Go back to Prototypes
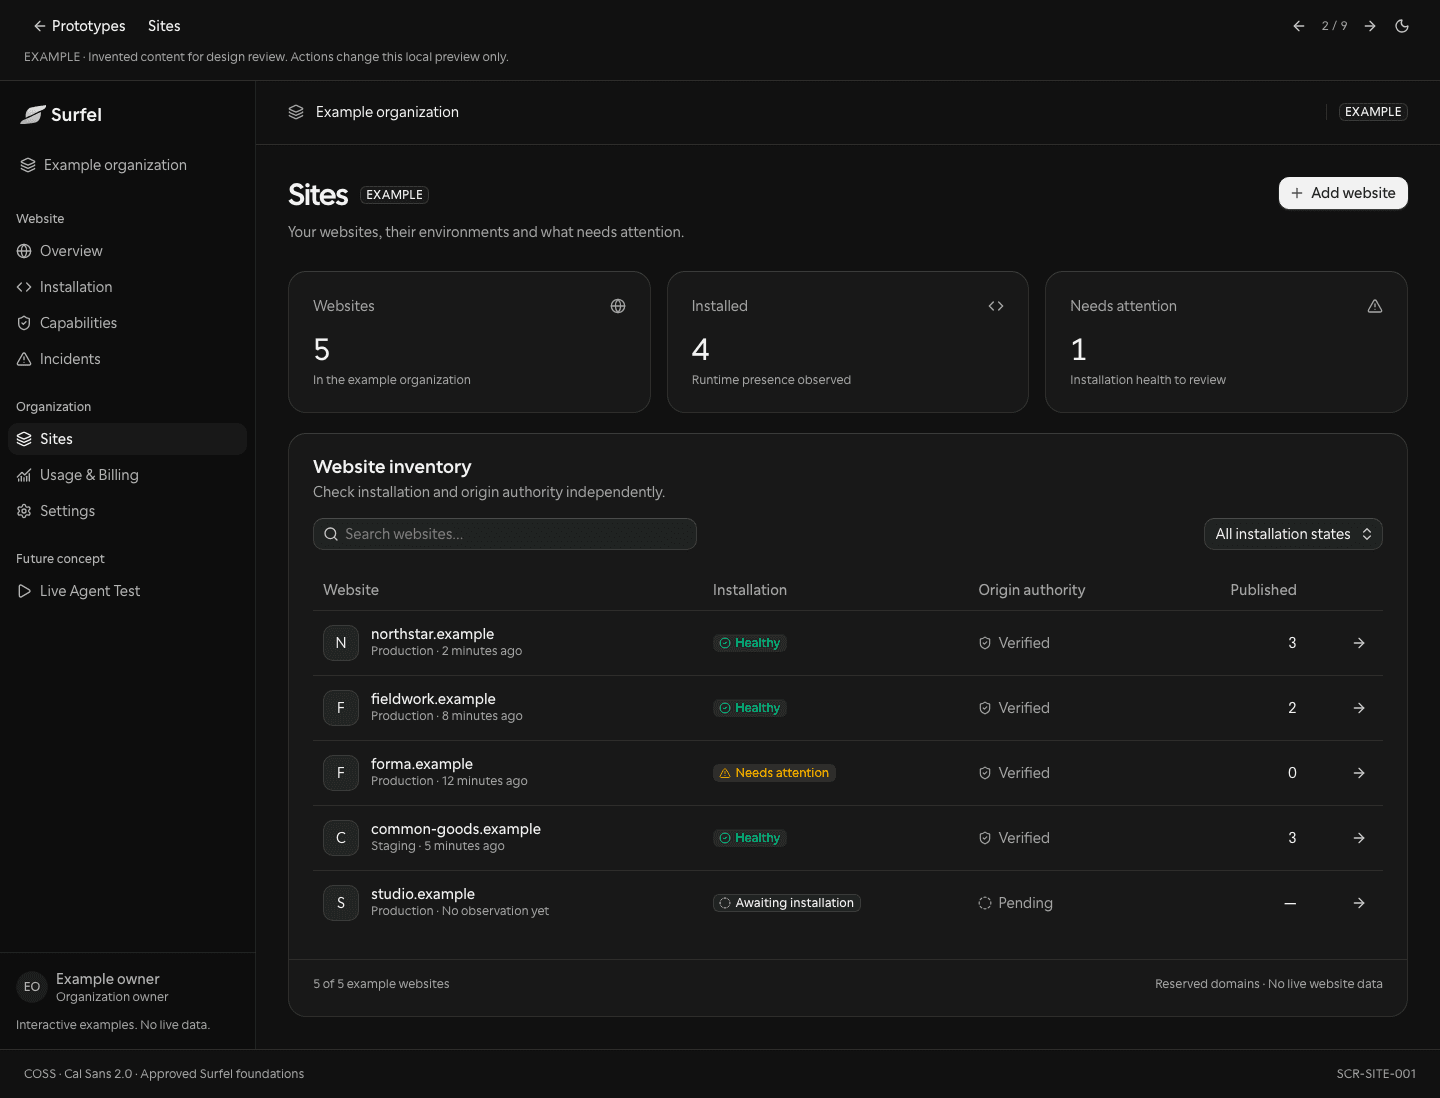Viewport: 1440px width, 1098px height. pos(79,26)
